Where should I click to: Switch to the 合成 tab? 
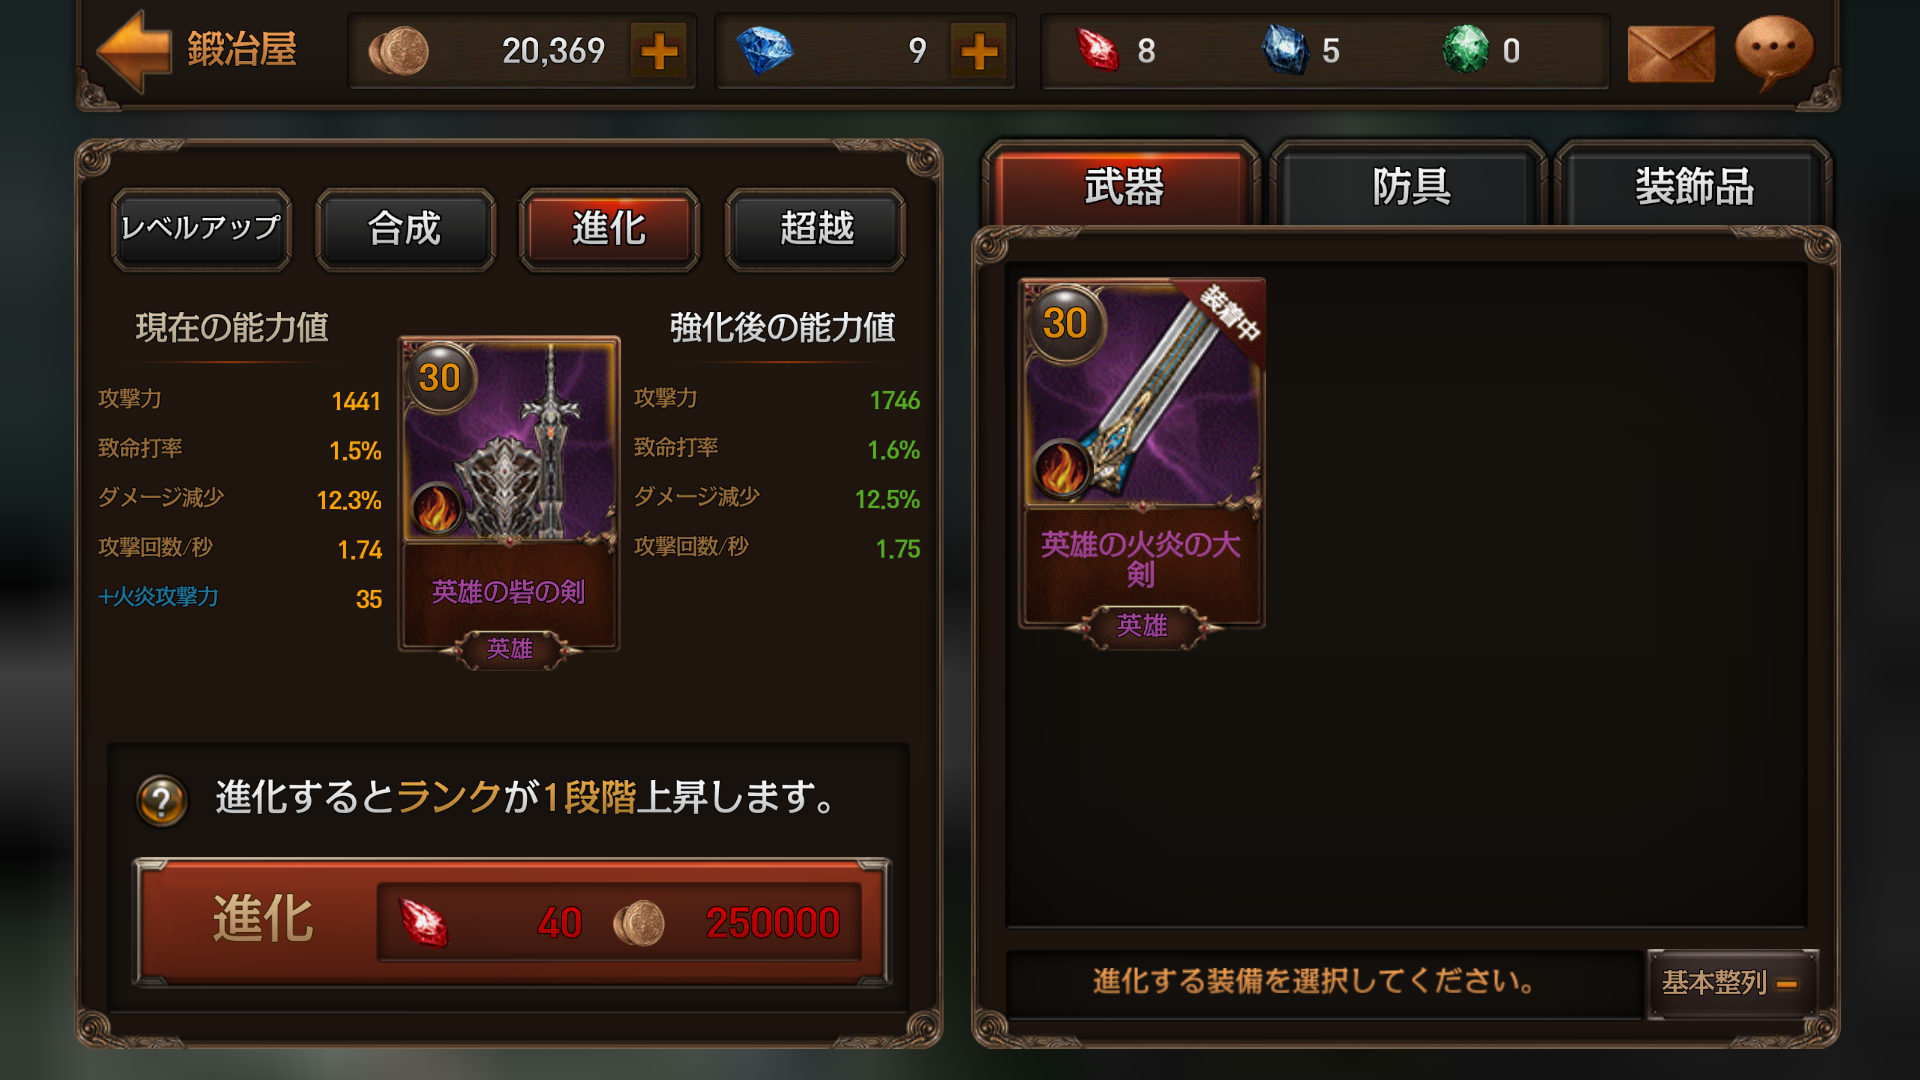coord(405,229)
